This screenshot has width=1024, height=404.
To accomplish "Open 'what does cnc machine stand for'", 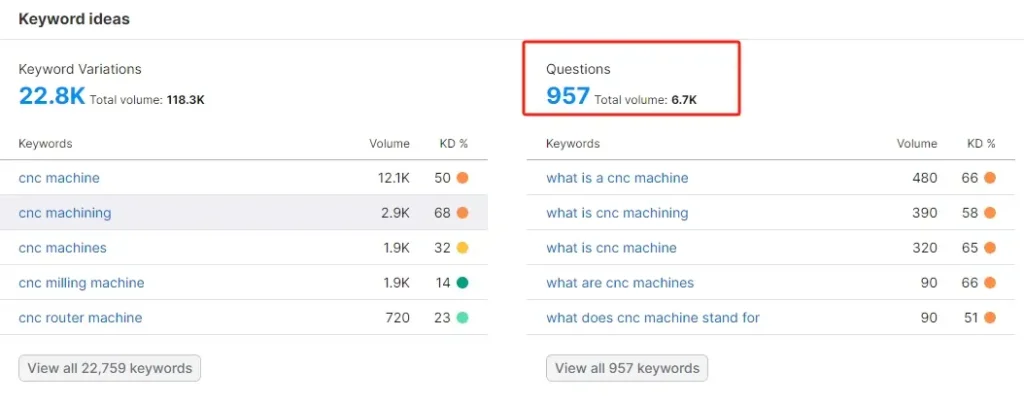I will [x=653, y=318].
